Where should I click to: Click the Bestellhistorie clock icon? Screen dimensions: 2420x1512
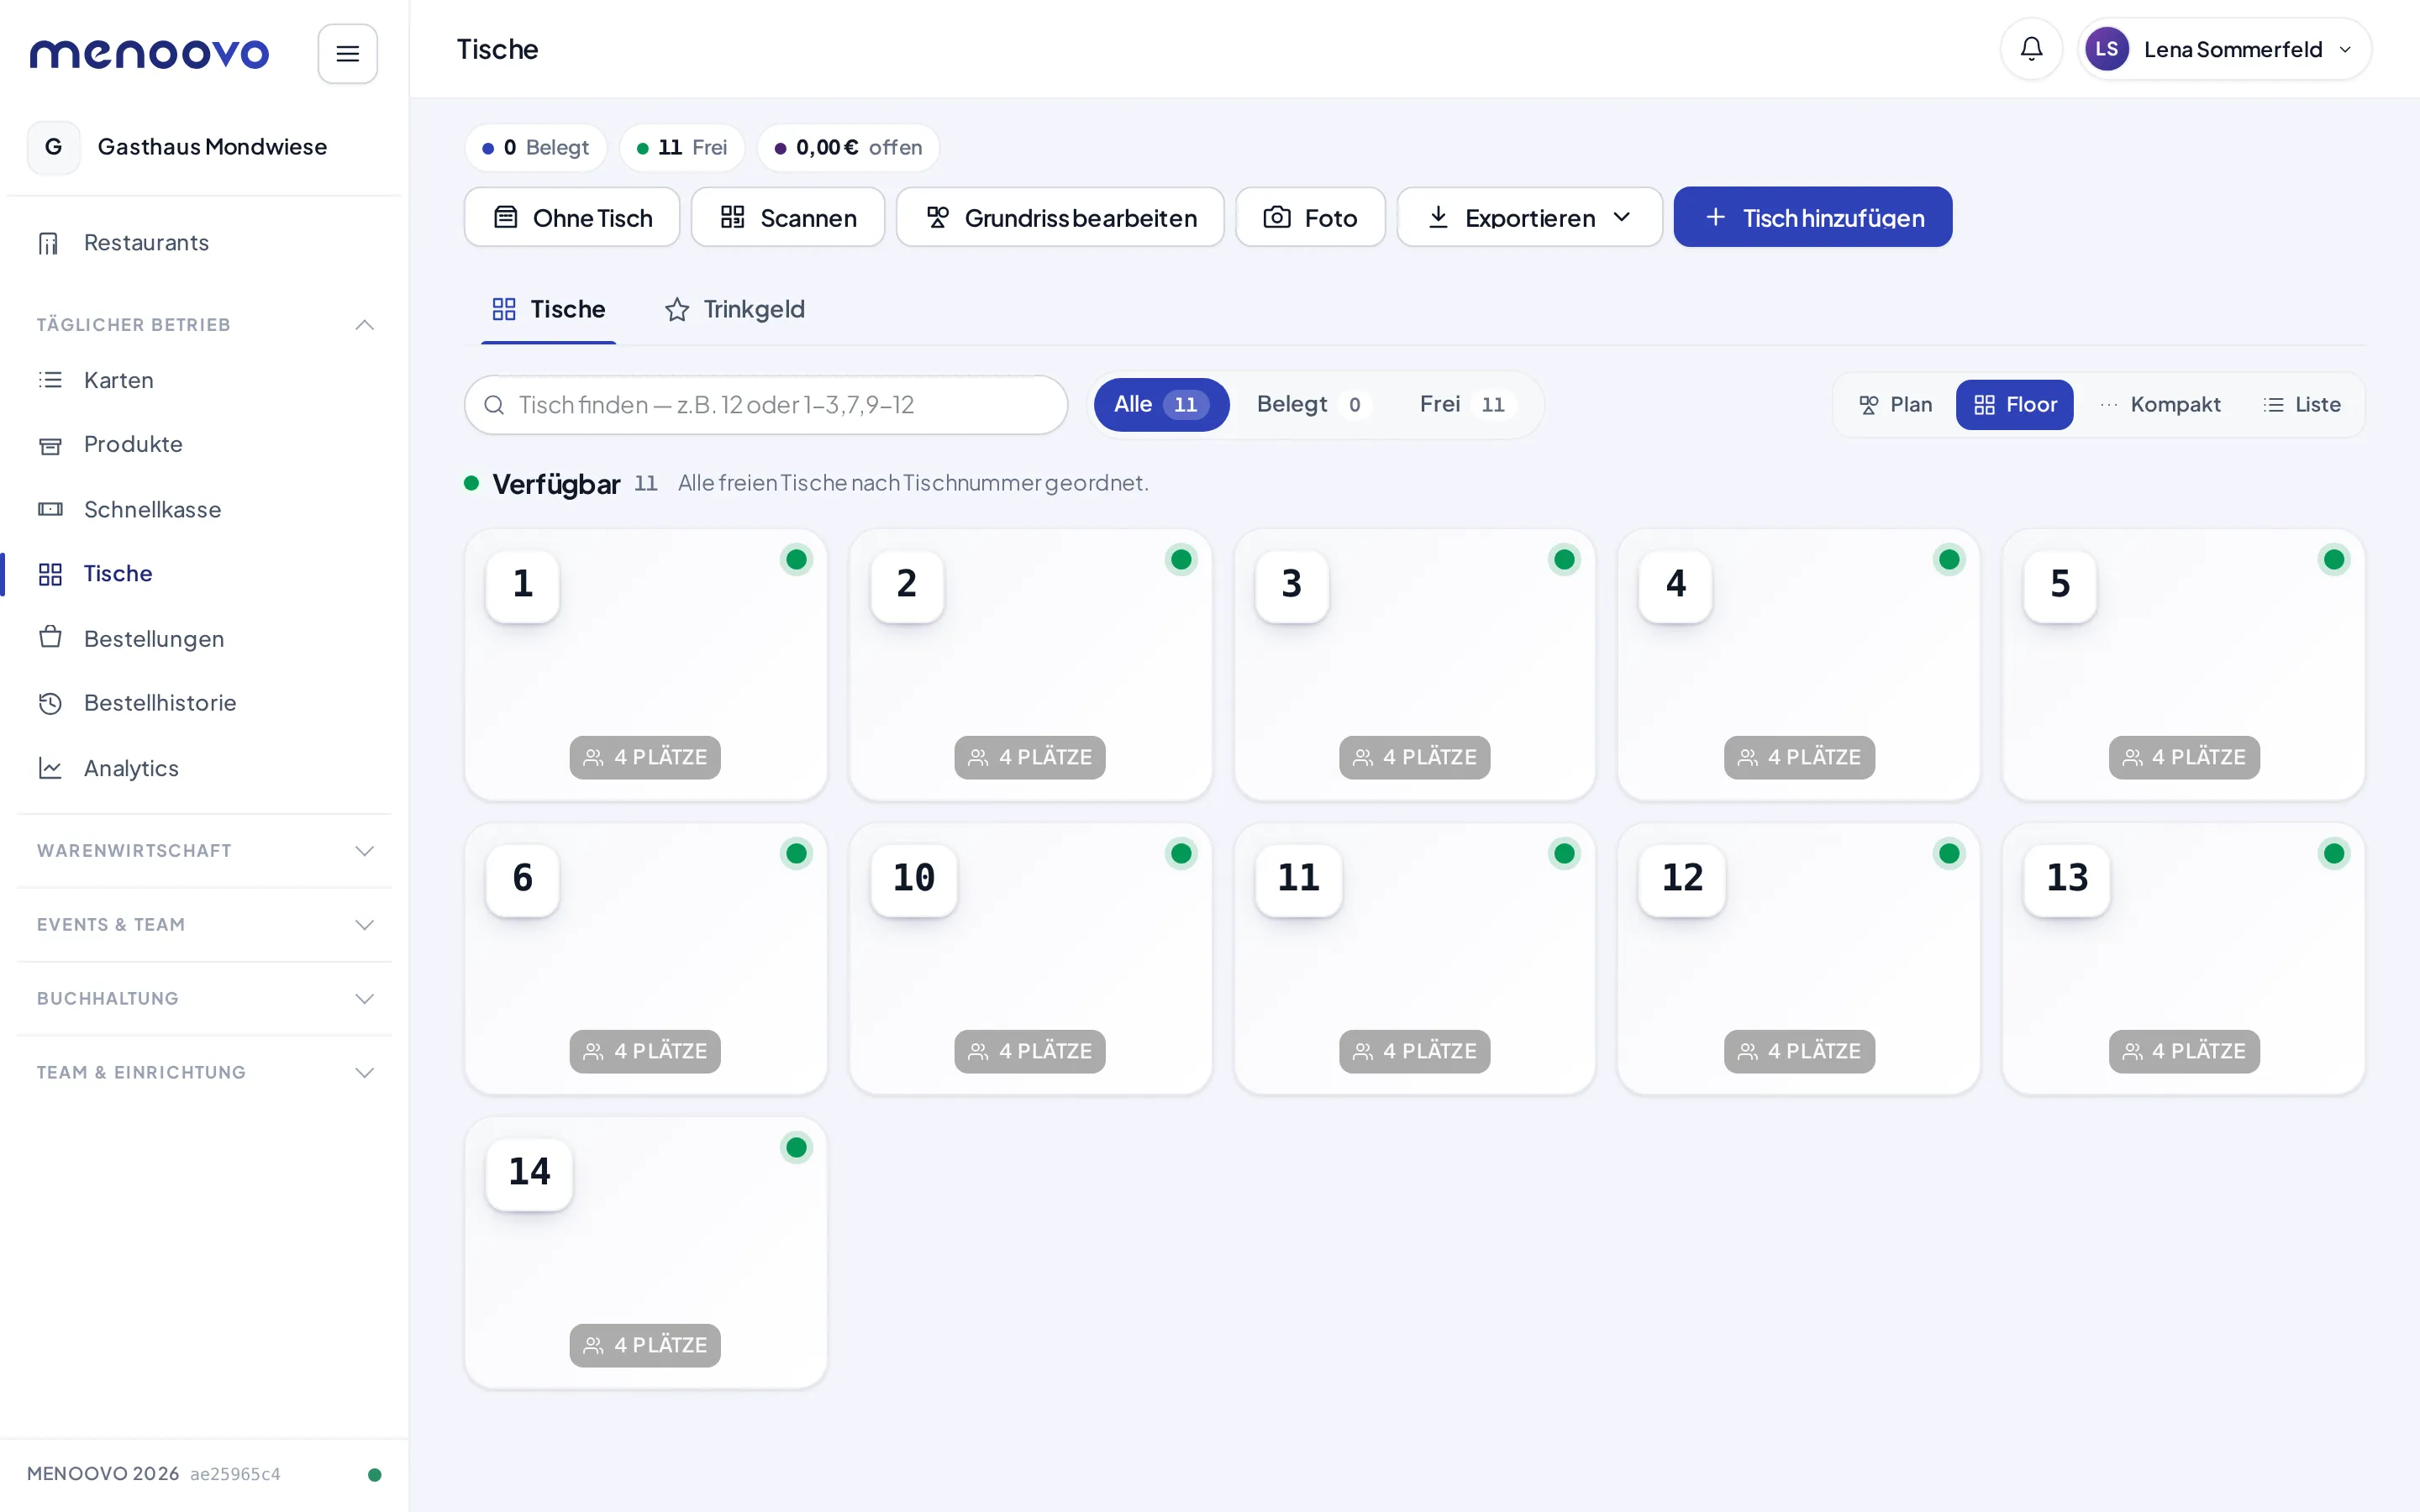pos(50,703)
